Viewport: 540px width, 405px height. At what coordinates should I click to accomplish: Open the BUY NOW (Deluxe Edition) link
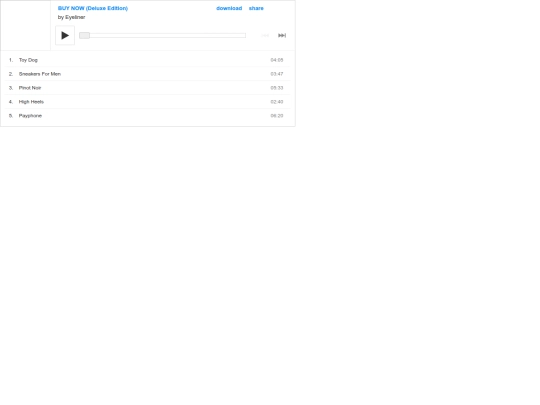[93, 8]
